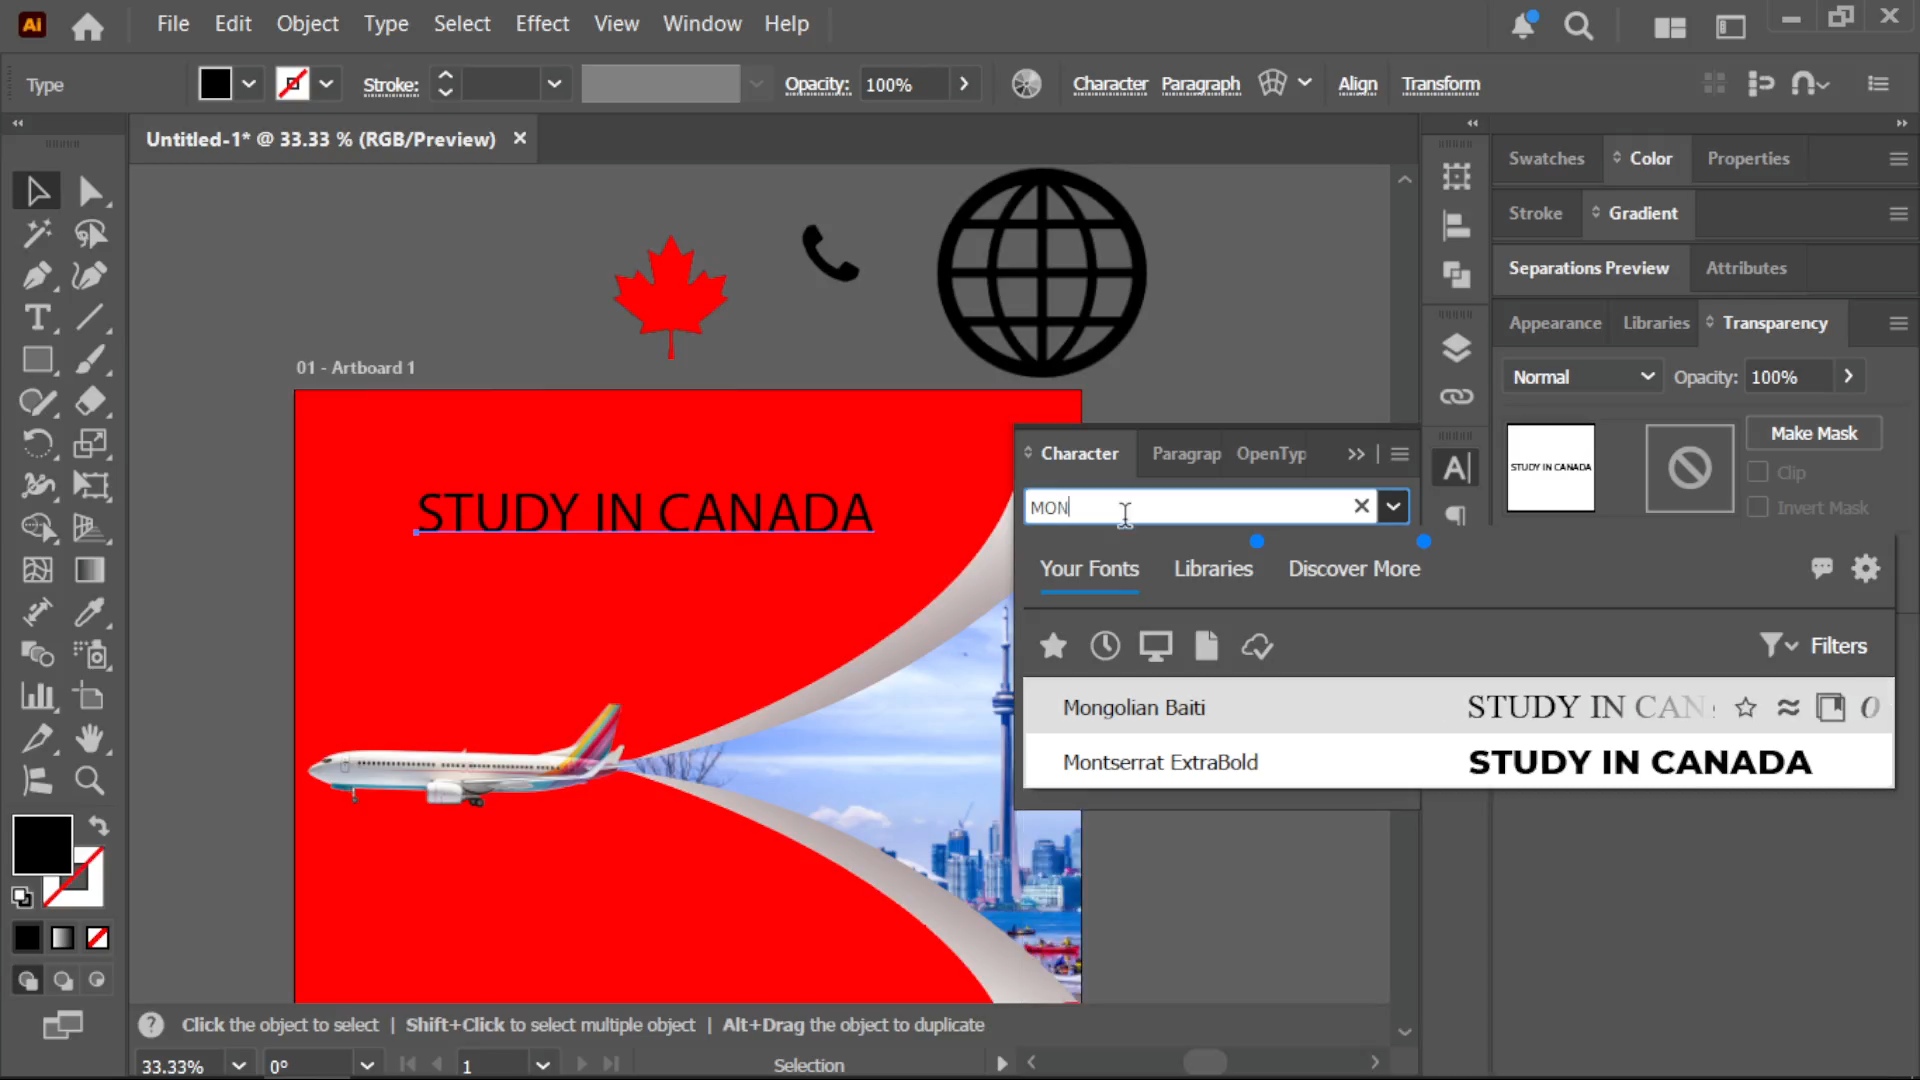Open zoom level dropdown in status bar

coord(239,1065)
